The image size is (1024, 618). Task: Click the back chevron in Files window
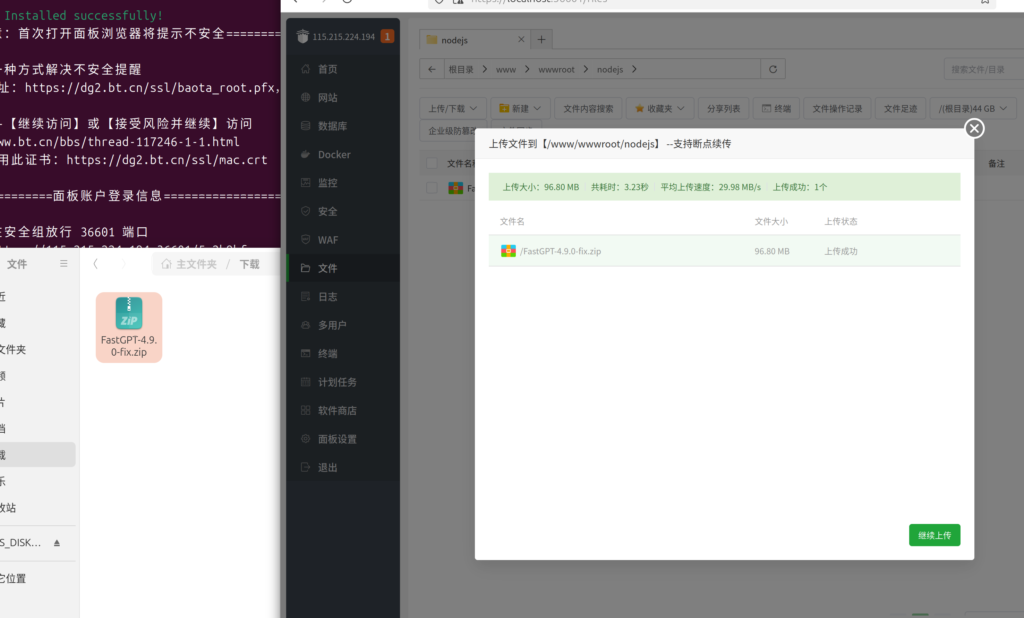tap(95, 264)
